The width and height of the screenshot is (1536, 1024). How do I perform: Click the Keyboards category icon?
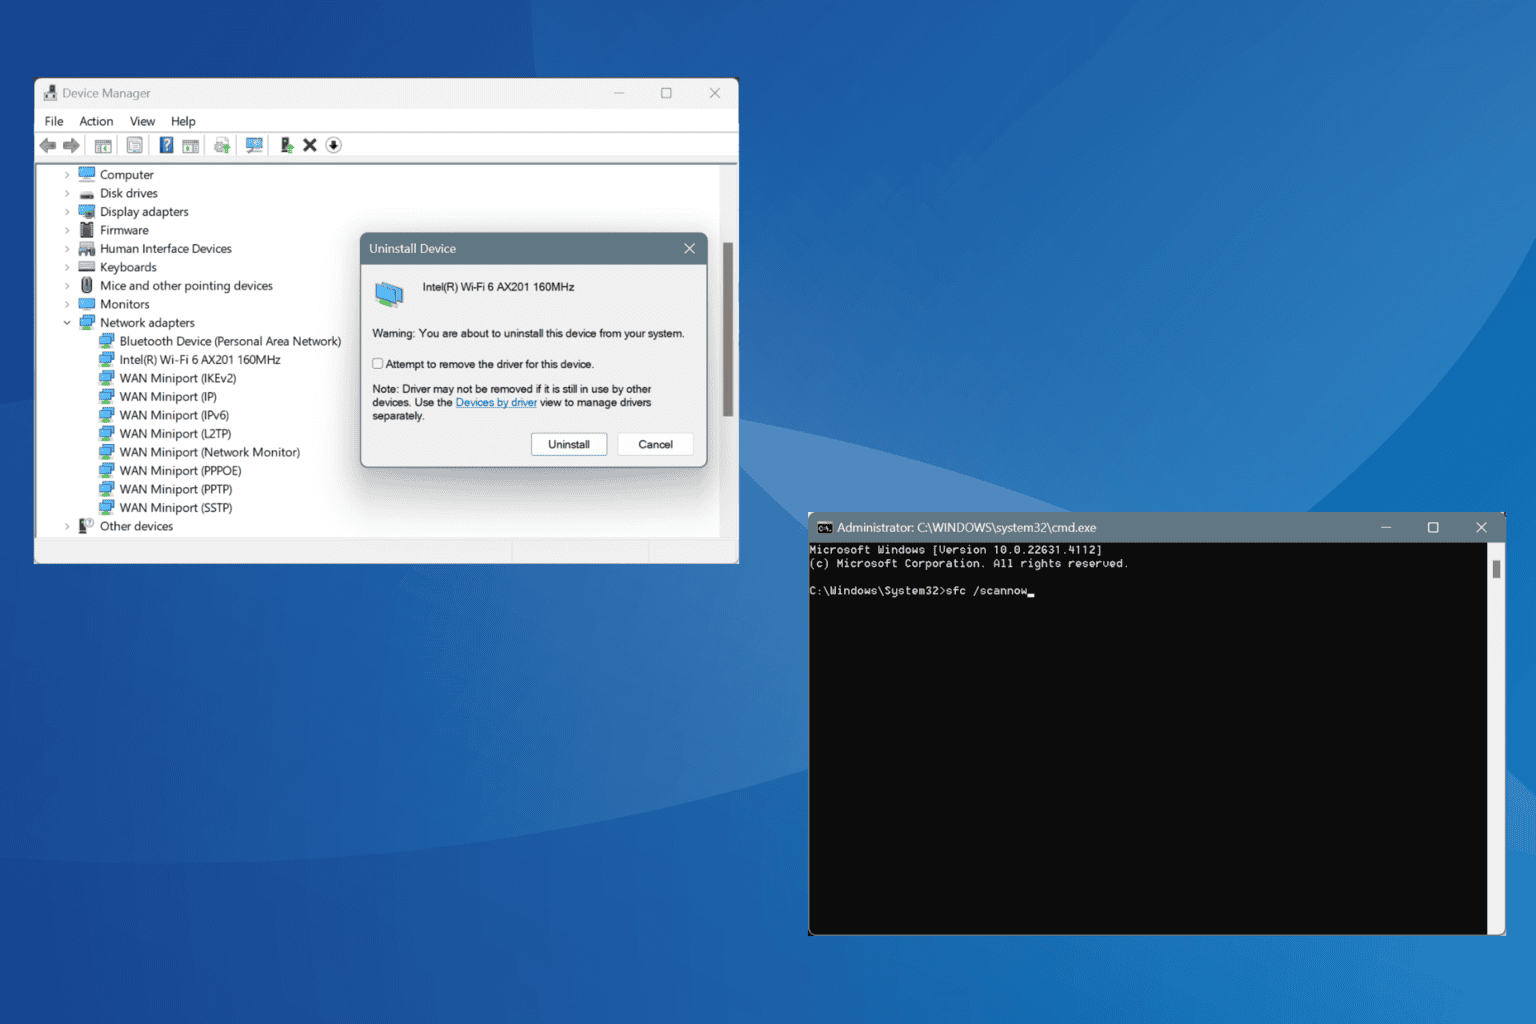point(87,267)
